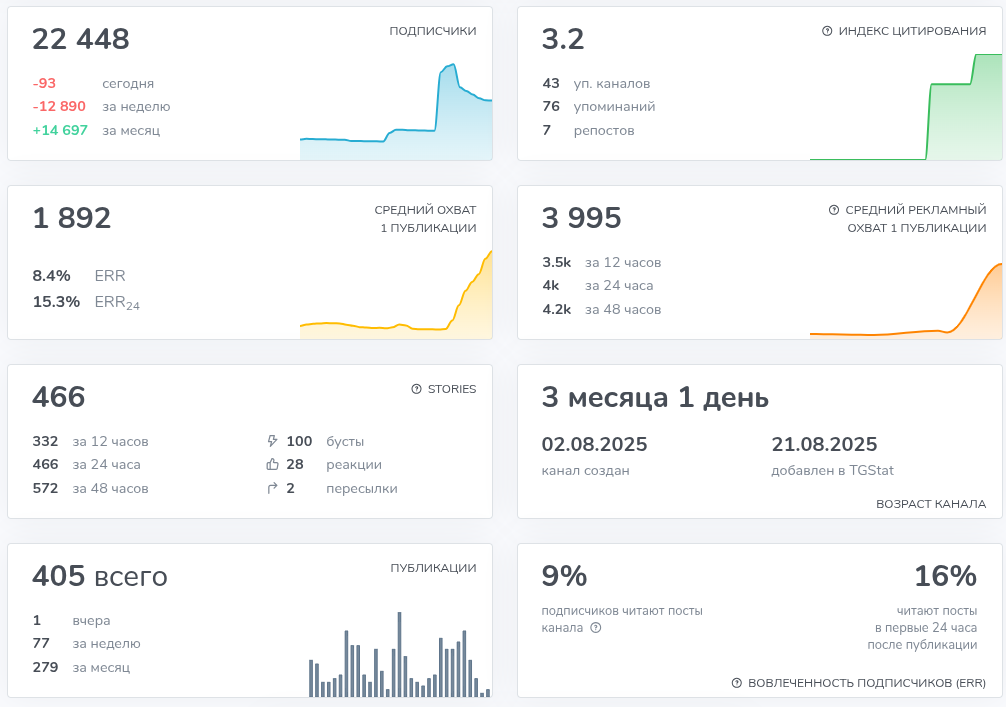Select the ВОЗРАСТ КАНАЛА label
The image size is (1006, 707).
[x=931, y=504]
